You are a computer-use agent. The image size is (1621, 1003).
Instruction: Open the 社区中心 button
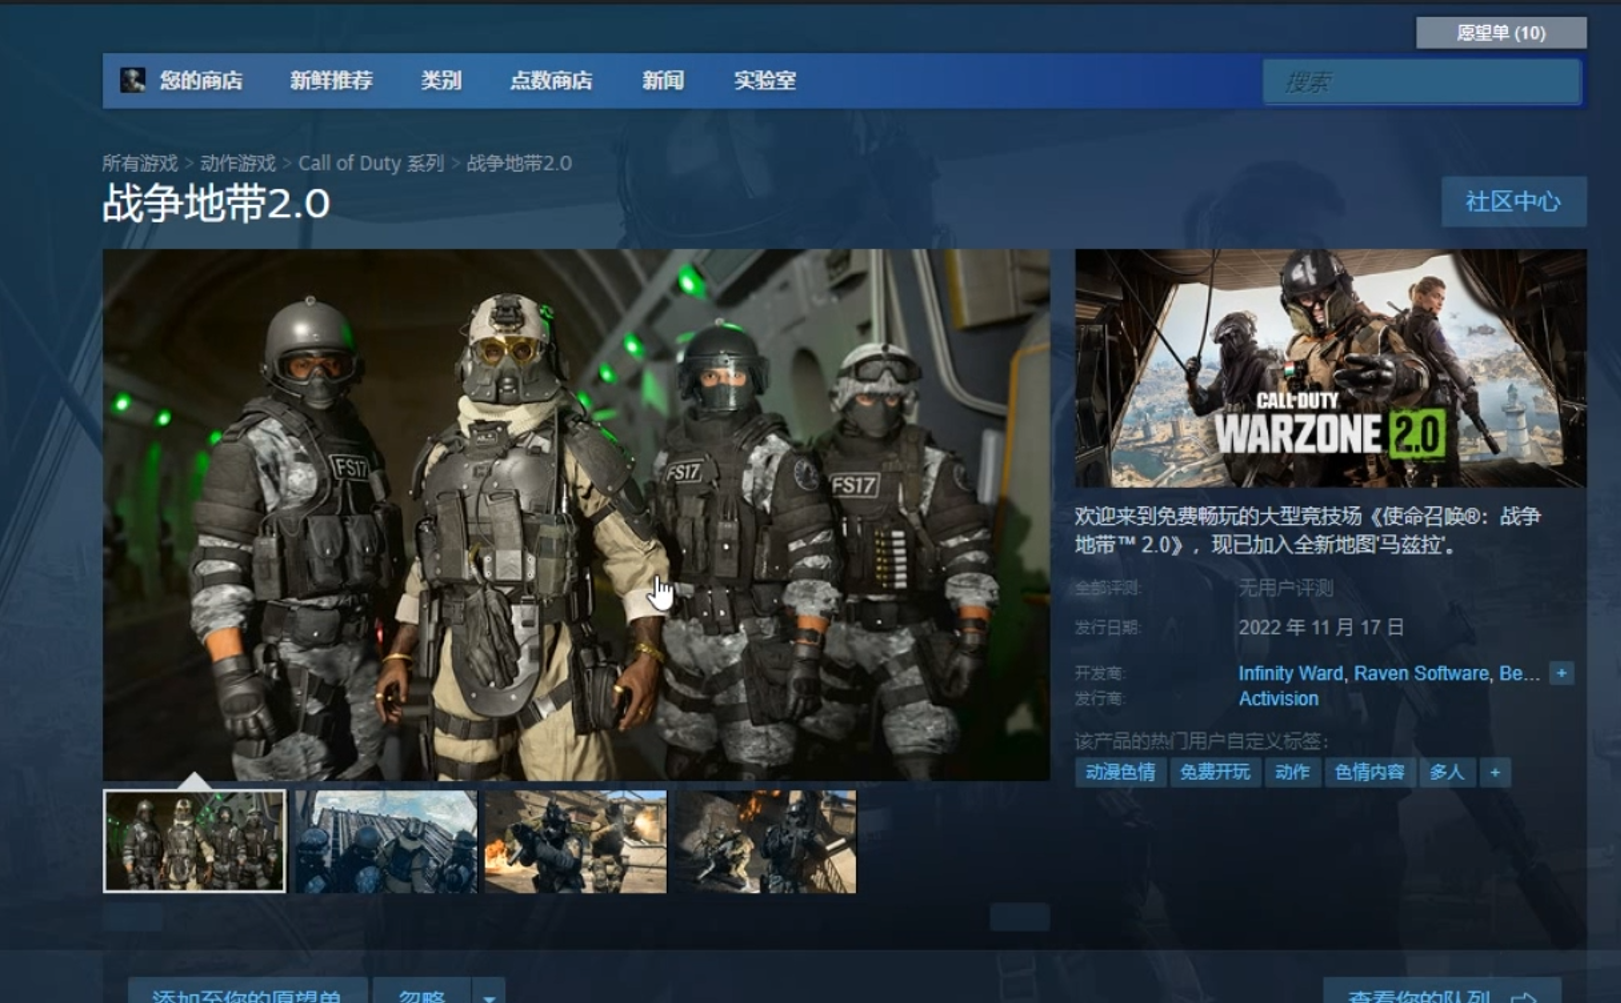tap(1513, 202)
